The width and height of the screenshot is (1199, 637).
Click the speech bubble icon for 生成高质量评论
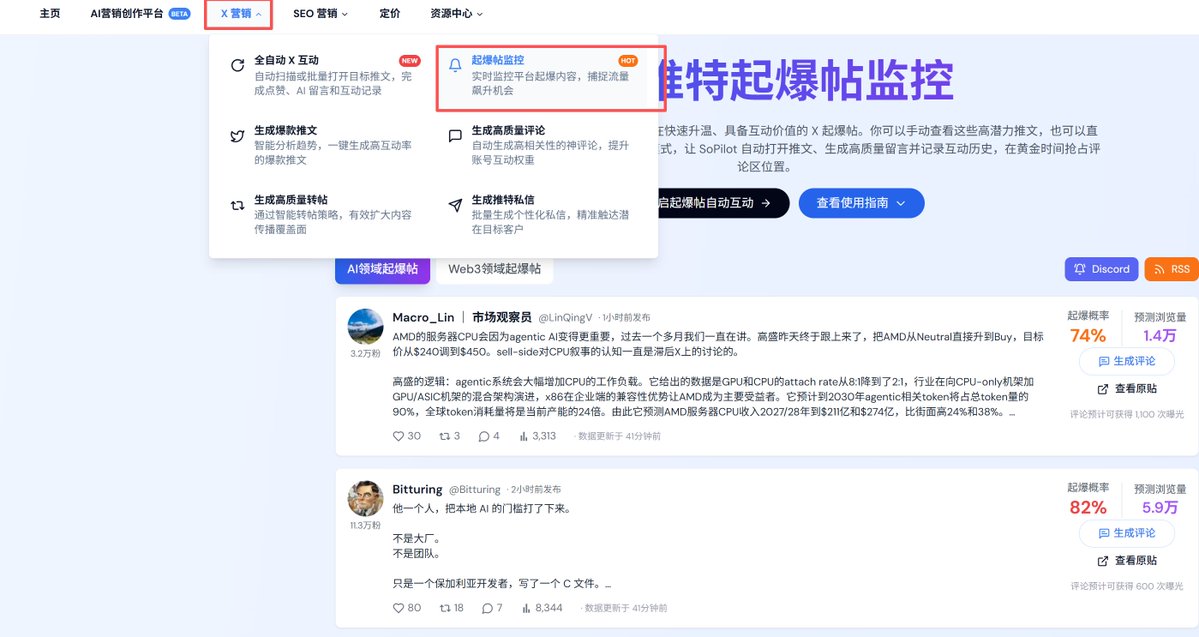[x=455, y=136]
